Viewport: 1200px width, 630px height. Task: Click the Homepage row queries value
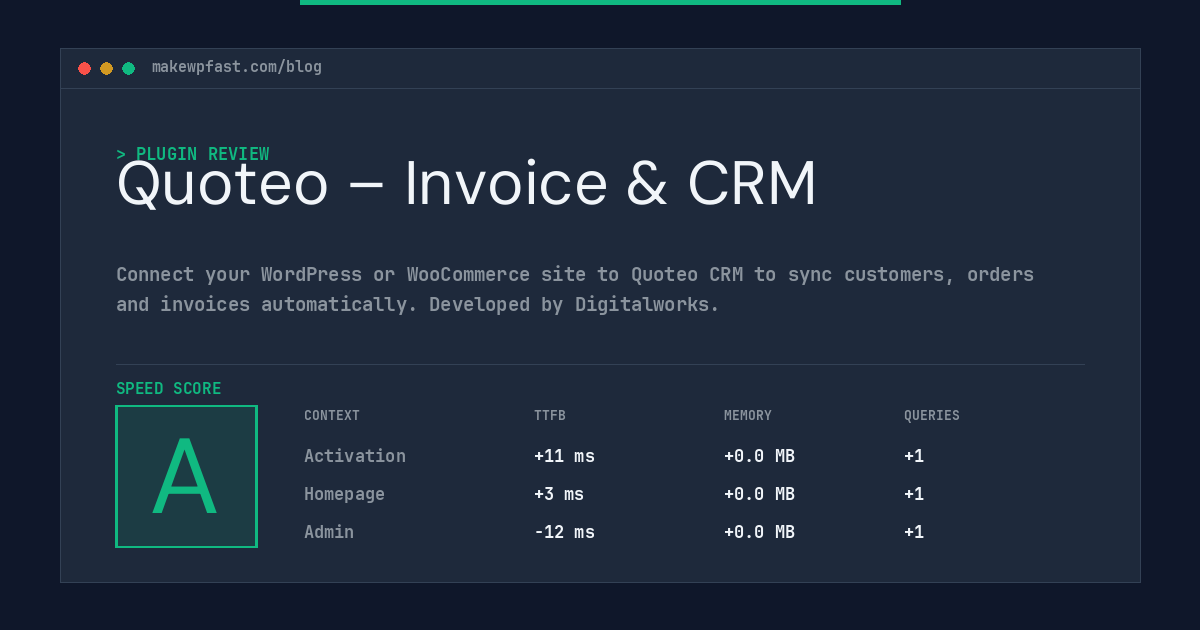coord(914,494)
